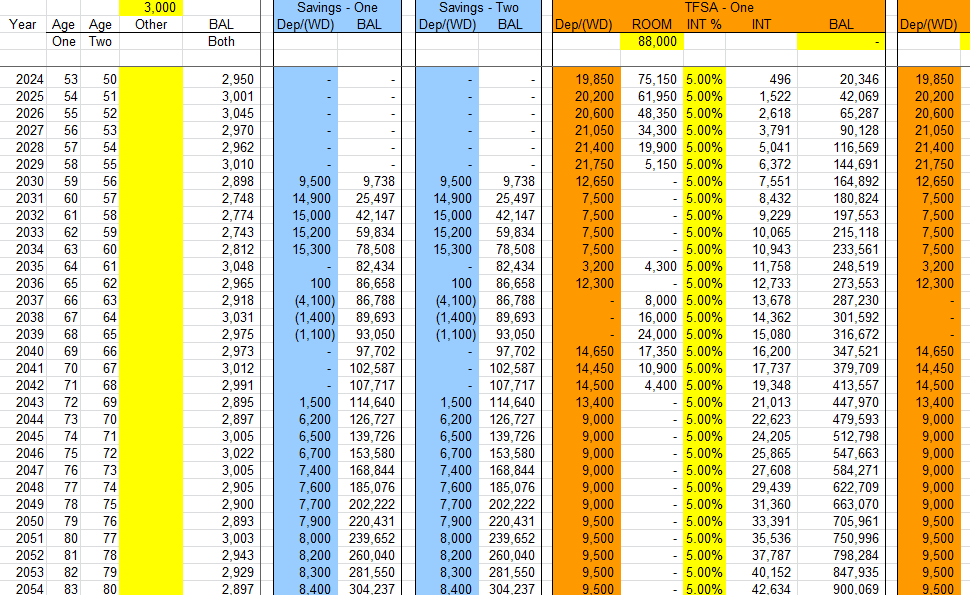Image resolution: width=970 pixels, height=595 pixels.
Task: Select the 3,048 balance in the 2035 row
Action: [222, 266]
